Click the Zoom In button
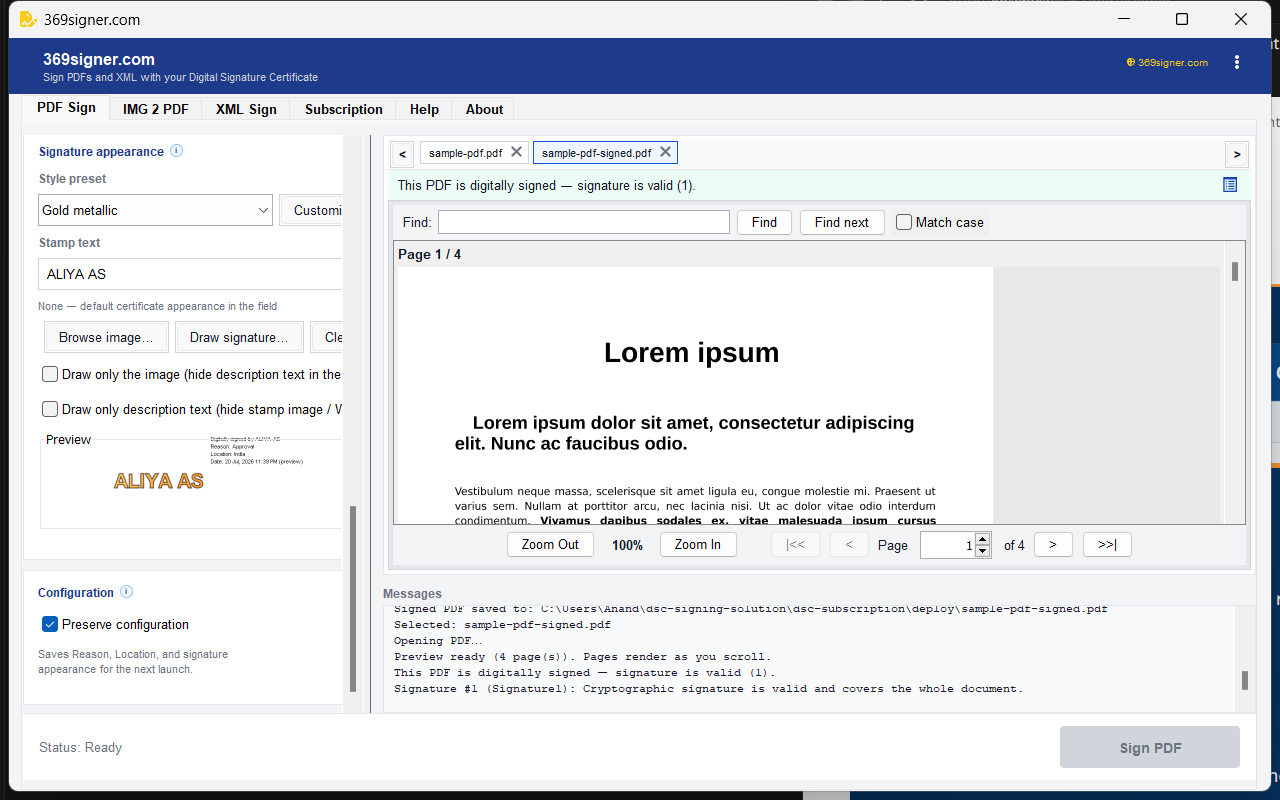Viewport: 1280px width, 800px height. coord(698,545)
